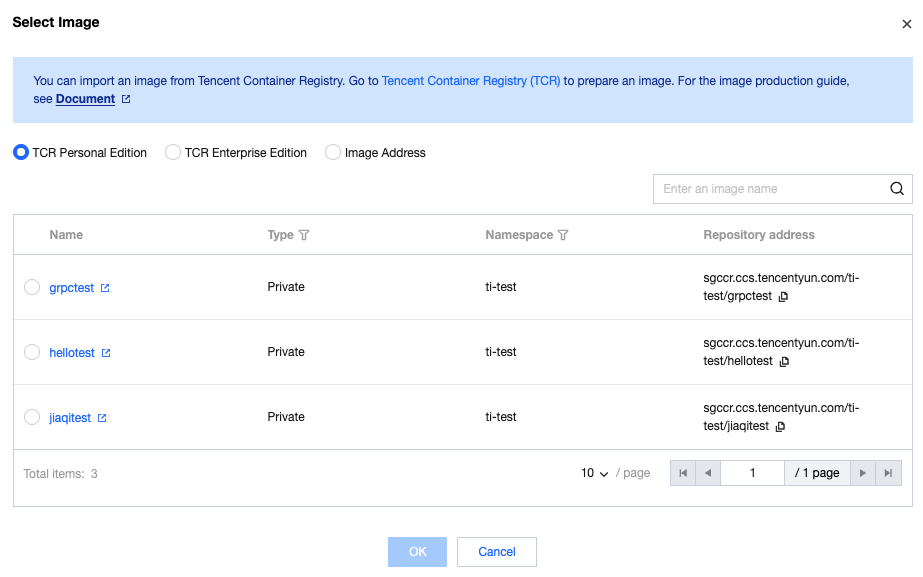Screen dimensions: 923x577
Task: Open grpctest external link icon
Action: click(x=105, y=288)
